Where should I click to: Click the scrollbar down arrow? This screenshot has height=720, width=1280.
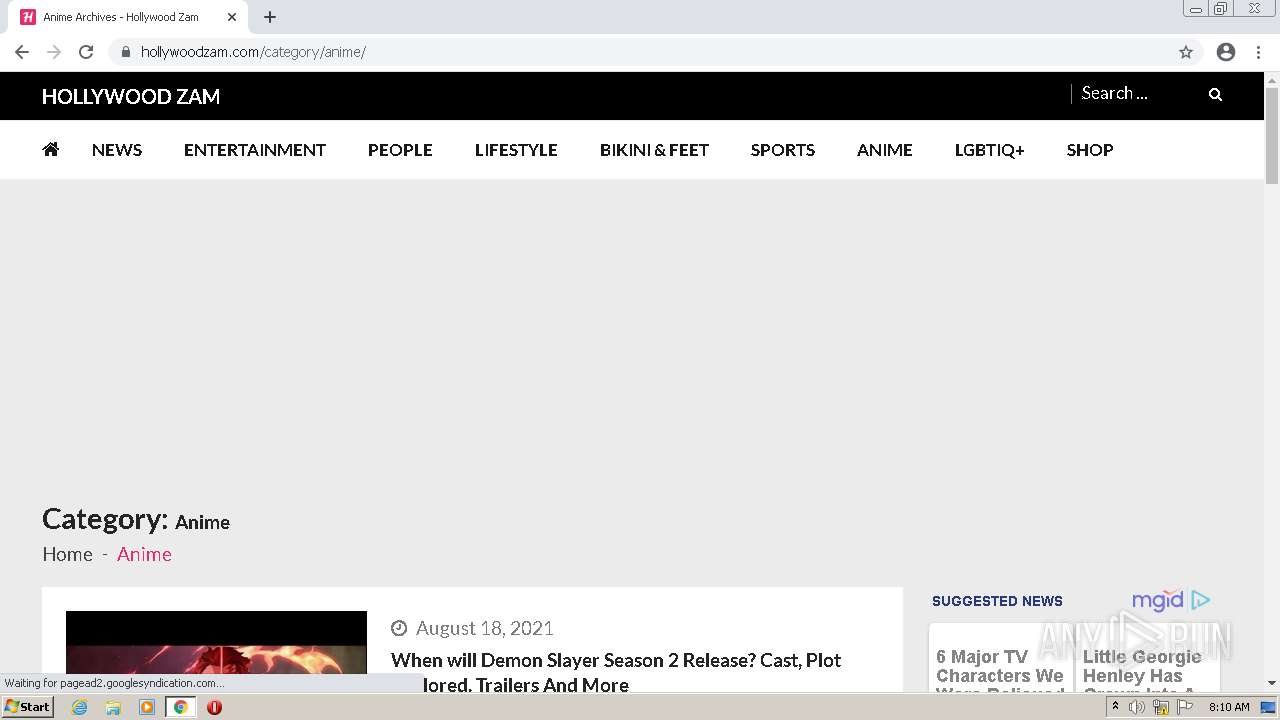coord(1272,683)
